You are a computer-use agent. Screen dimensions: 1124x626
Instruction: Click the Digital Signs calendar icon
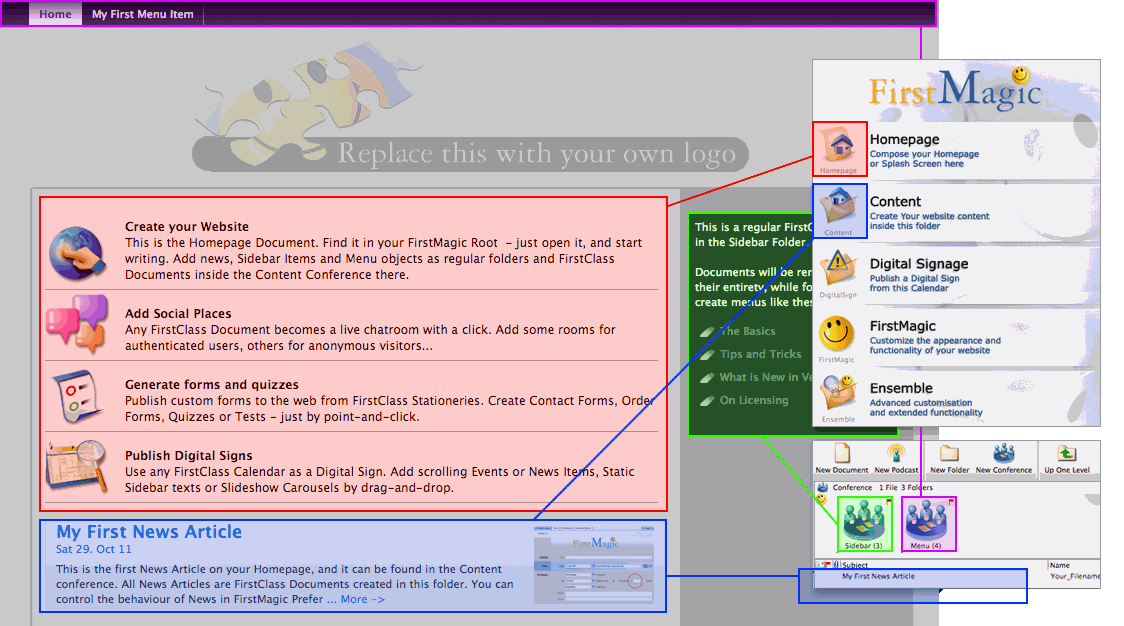point(77,467)
